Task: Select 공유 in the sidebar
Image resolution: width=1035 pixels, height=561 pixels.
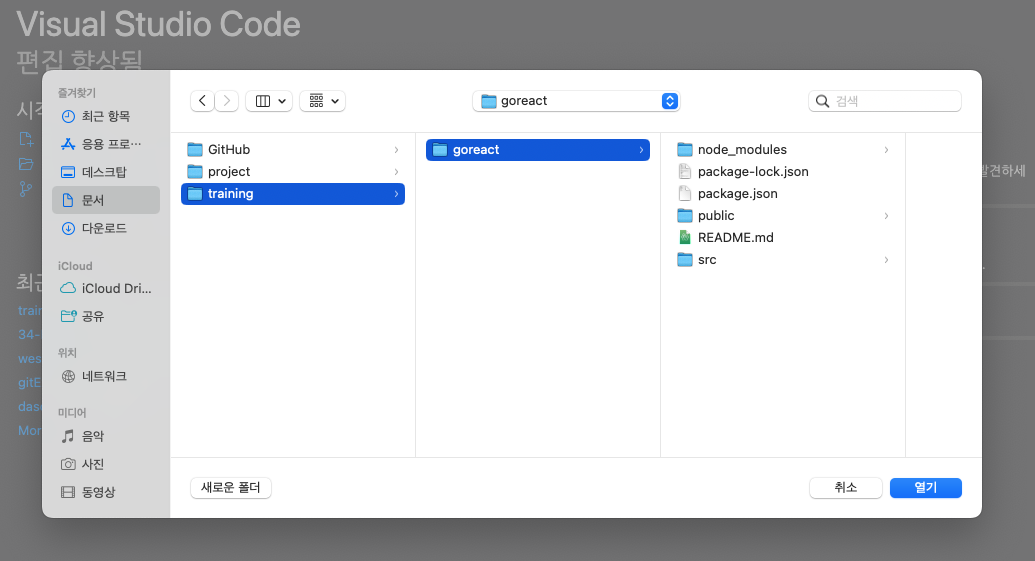Action: pyautogui.click(x=106, y=316)
